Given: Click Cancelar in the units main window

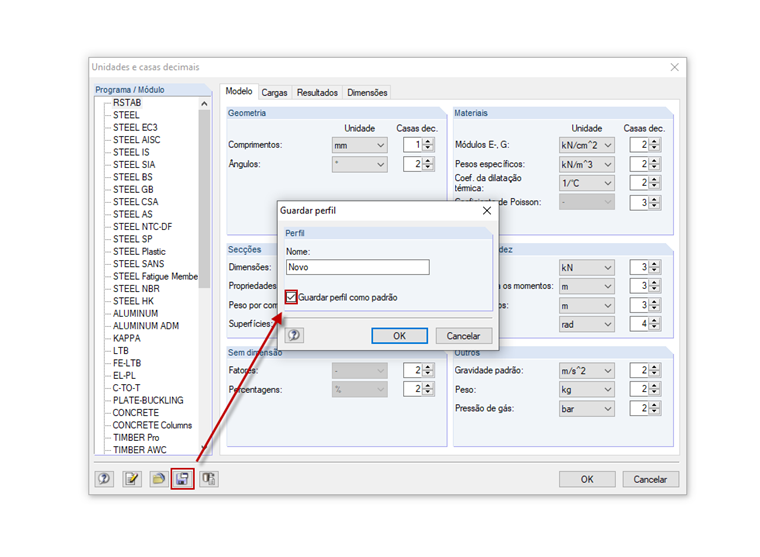Looking at the screenshot, I should click(650, 479).
